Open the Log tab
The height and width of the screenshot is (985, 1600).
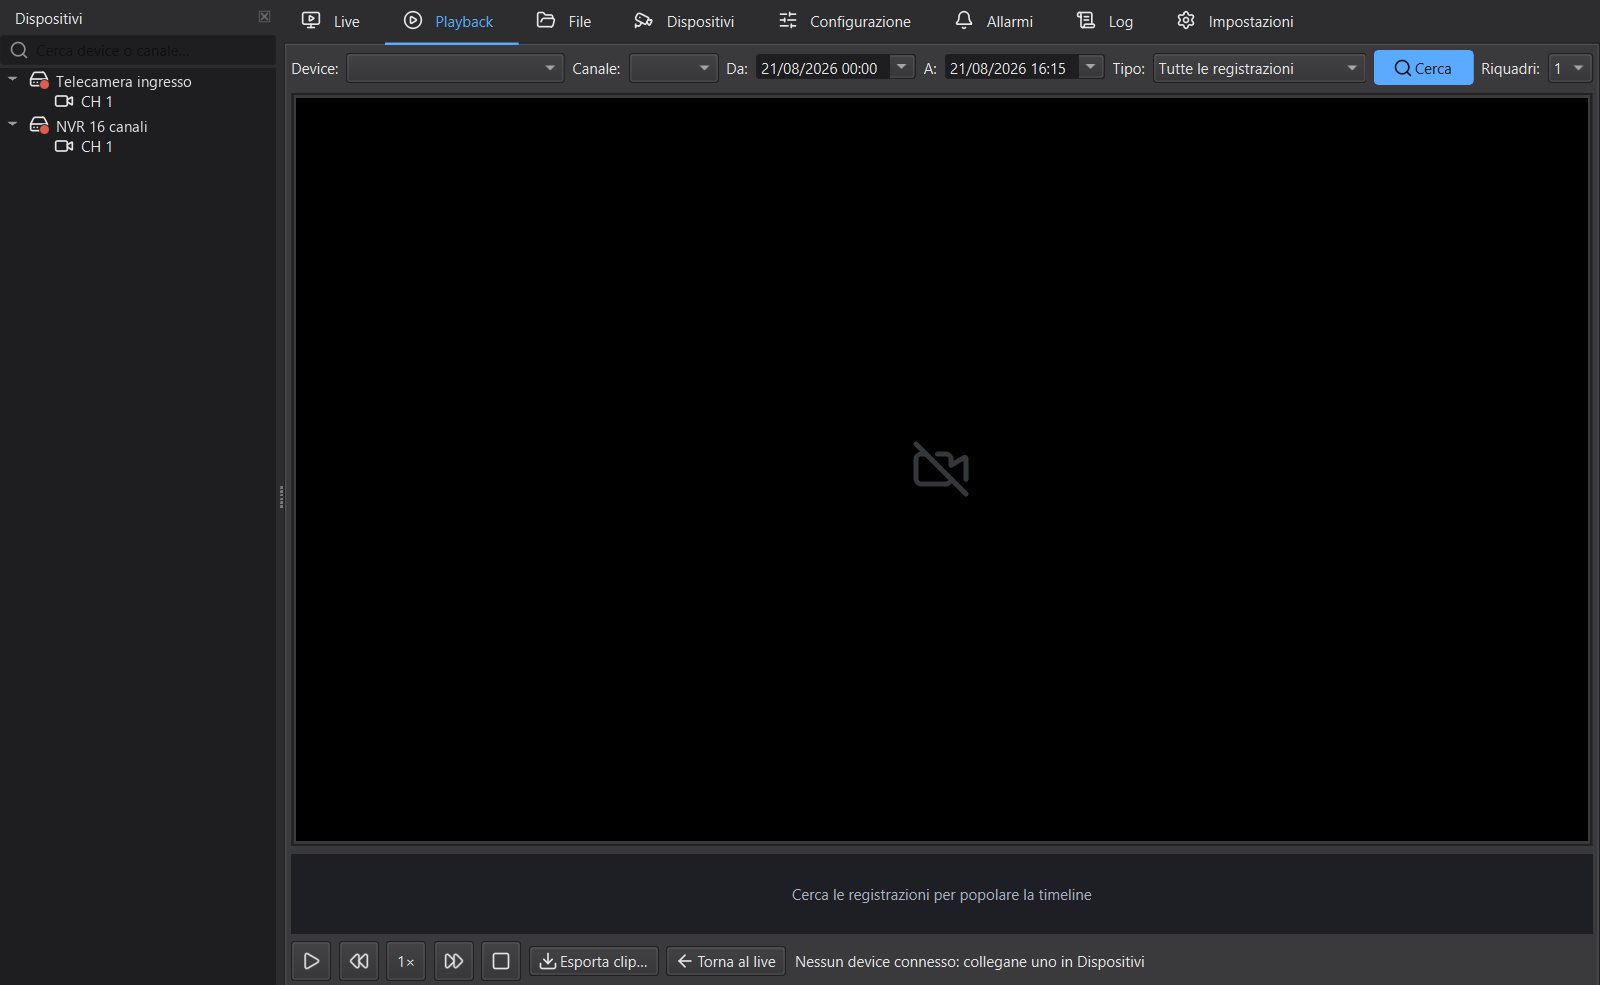[1105, 21]
